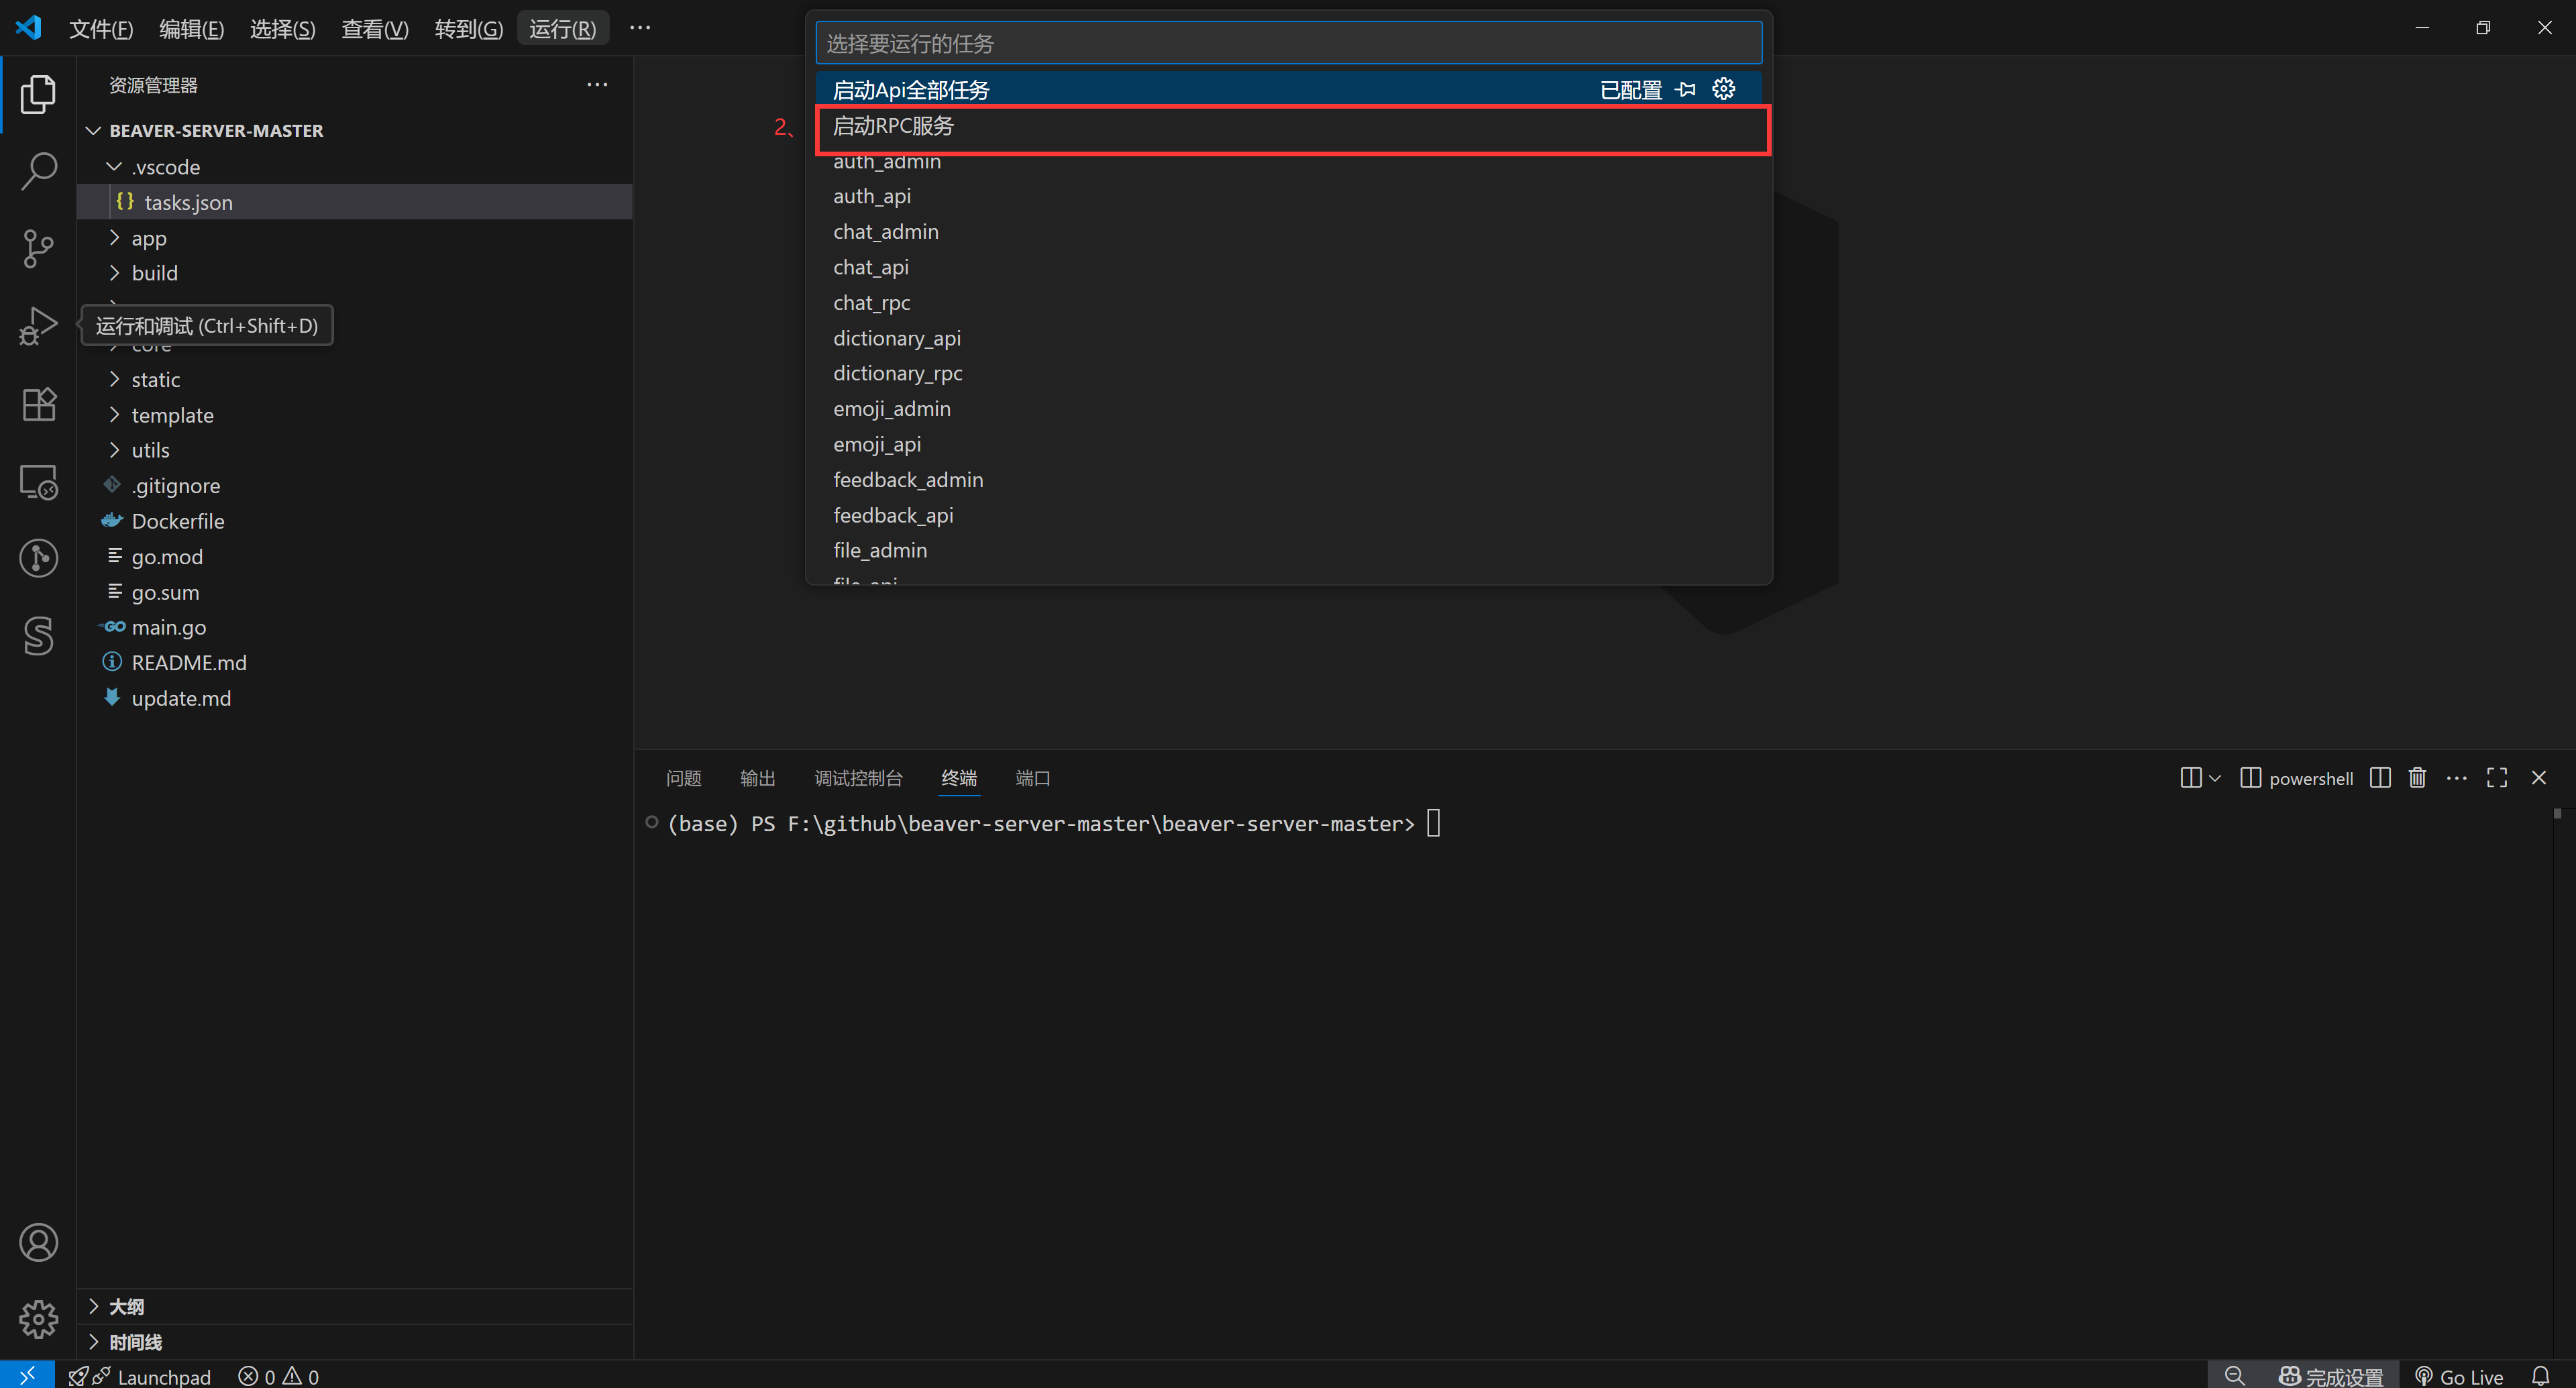Select the chat_rpc task

coord(1288,302)
